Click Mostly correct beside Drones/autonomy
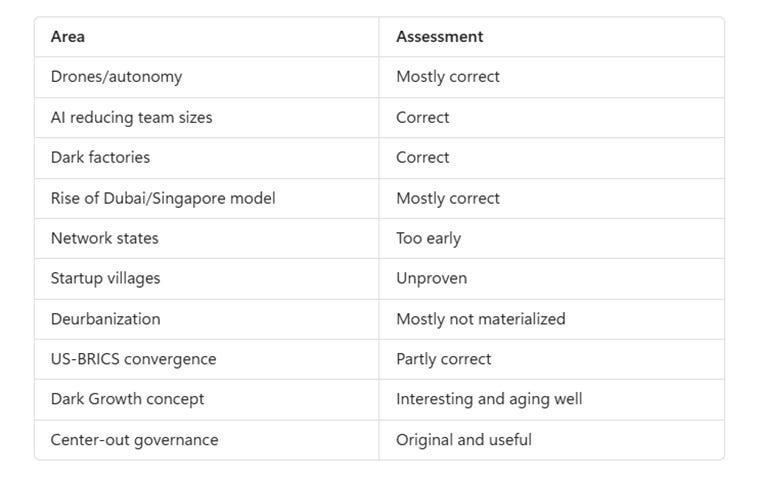 tap(448, 77)
